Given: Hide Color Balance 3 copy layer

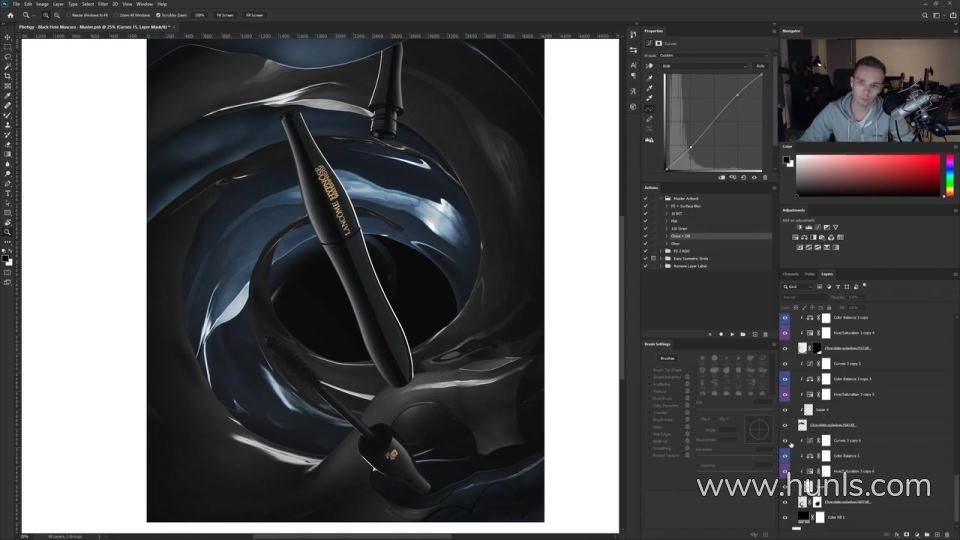Looking at the screenshot, I should [785, 318].
